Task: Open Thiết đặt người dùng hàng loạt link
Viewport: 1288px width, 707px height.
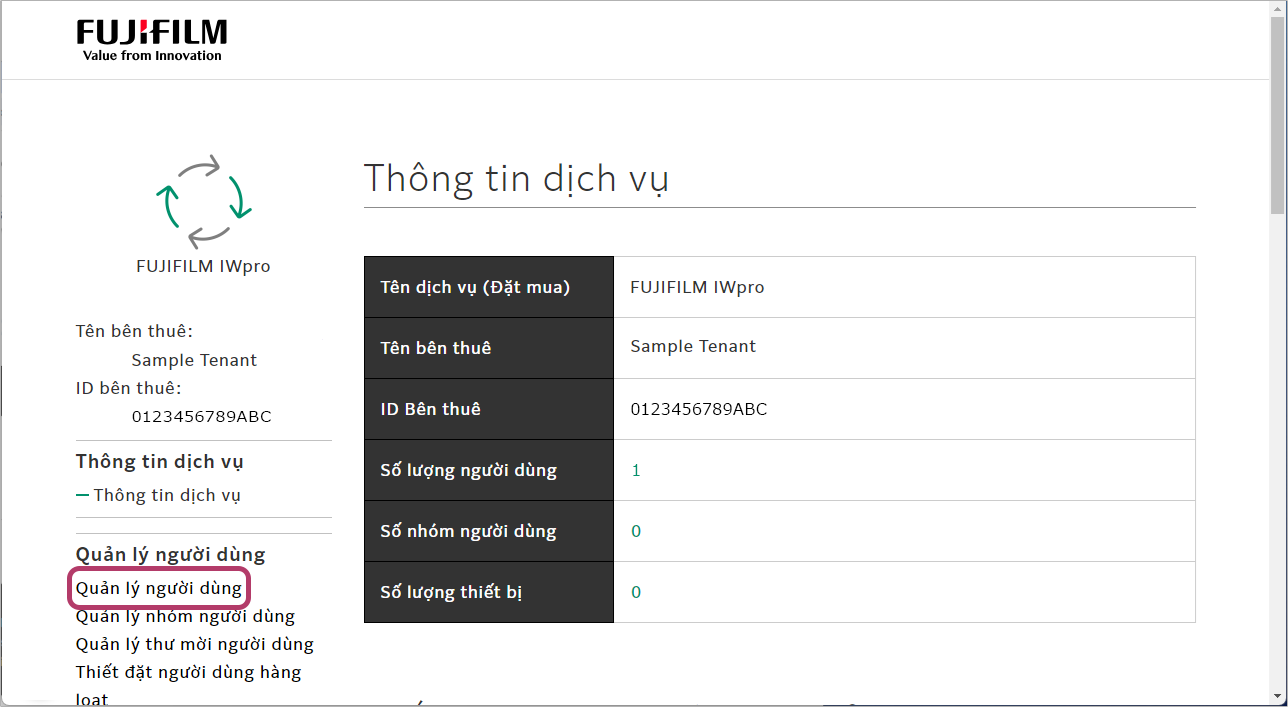Action: point(188,685)
